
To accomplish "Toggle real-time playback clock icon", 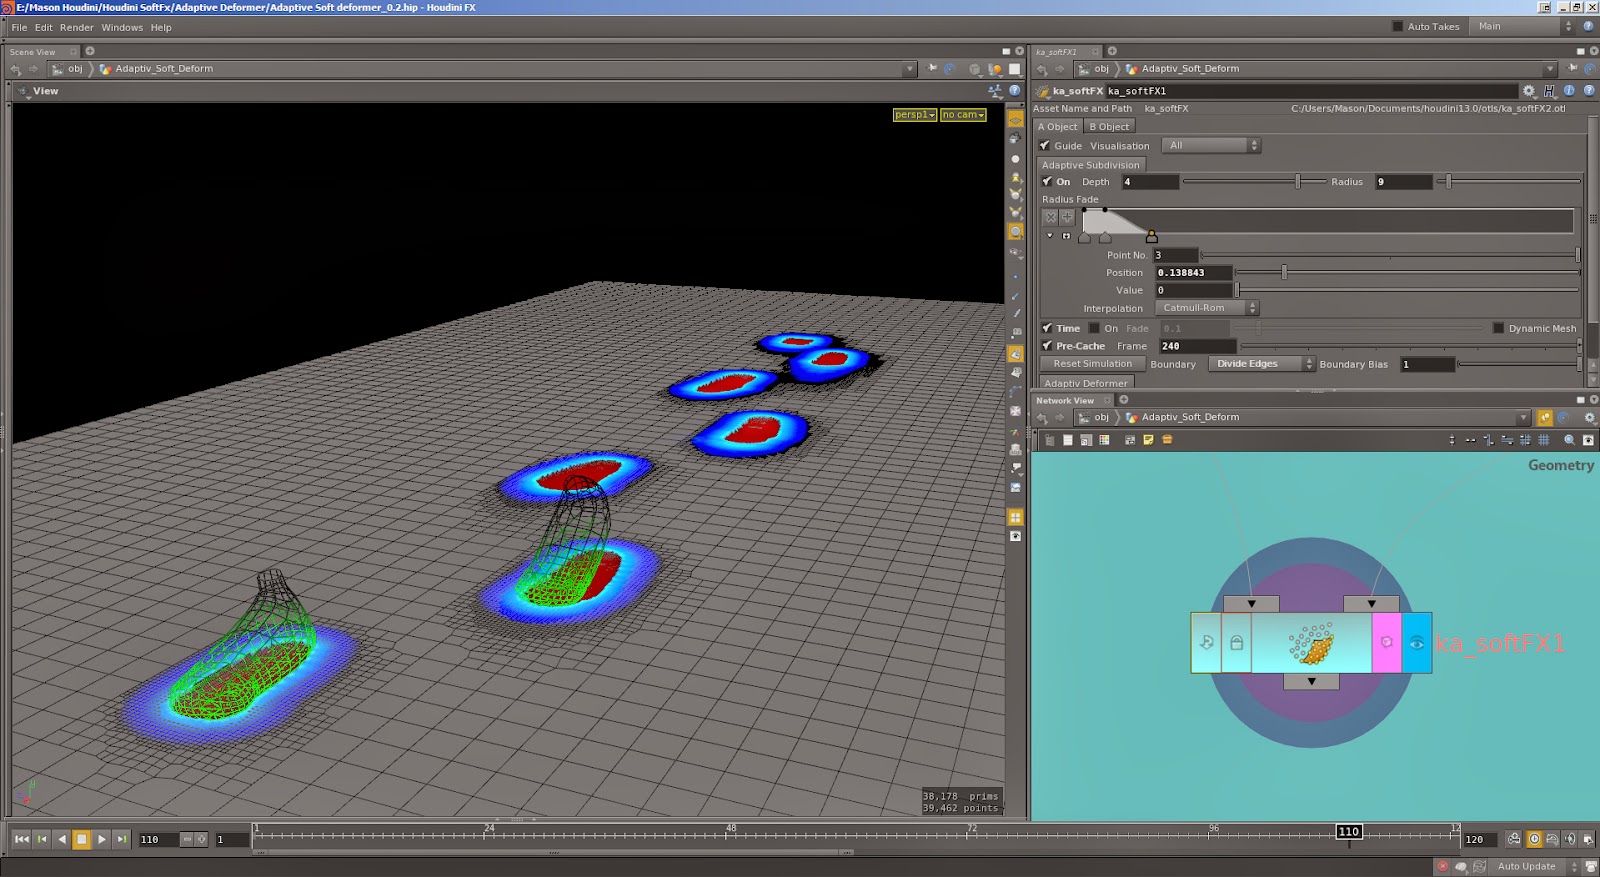I will click(1534, 839).
